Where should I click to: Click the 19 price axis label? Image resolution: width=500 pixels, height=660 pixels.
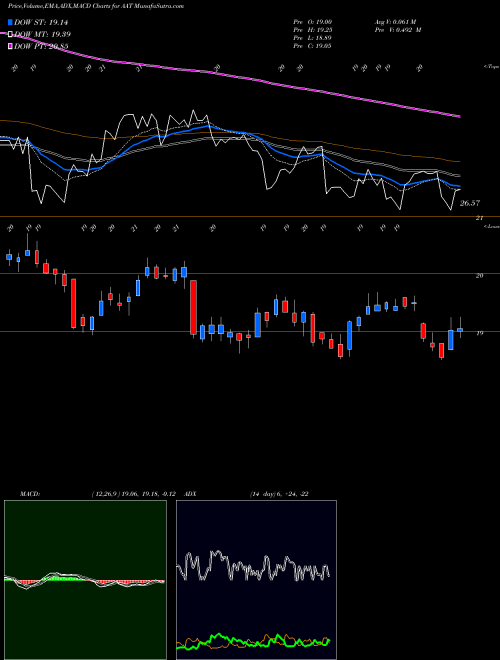click(479, 333)
